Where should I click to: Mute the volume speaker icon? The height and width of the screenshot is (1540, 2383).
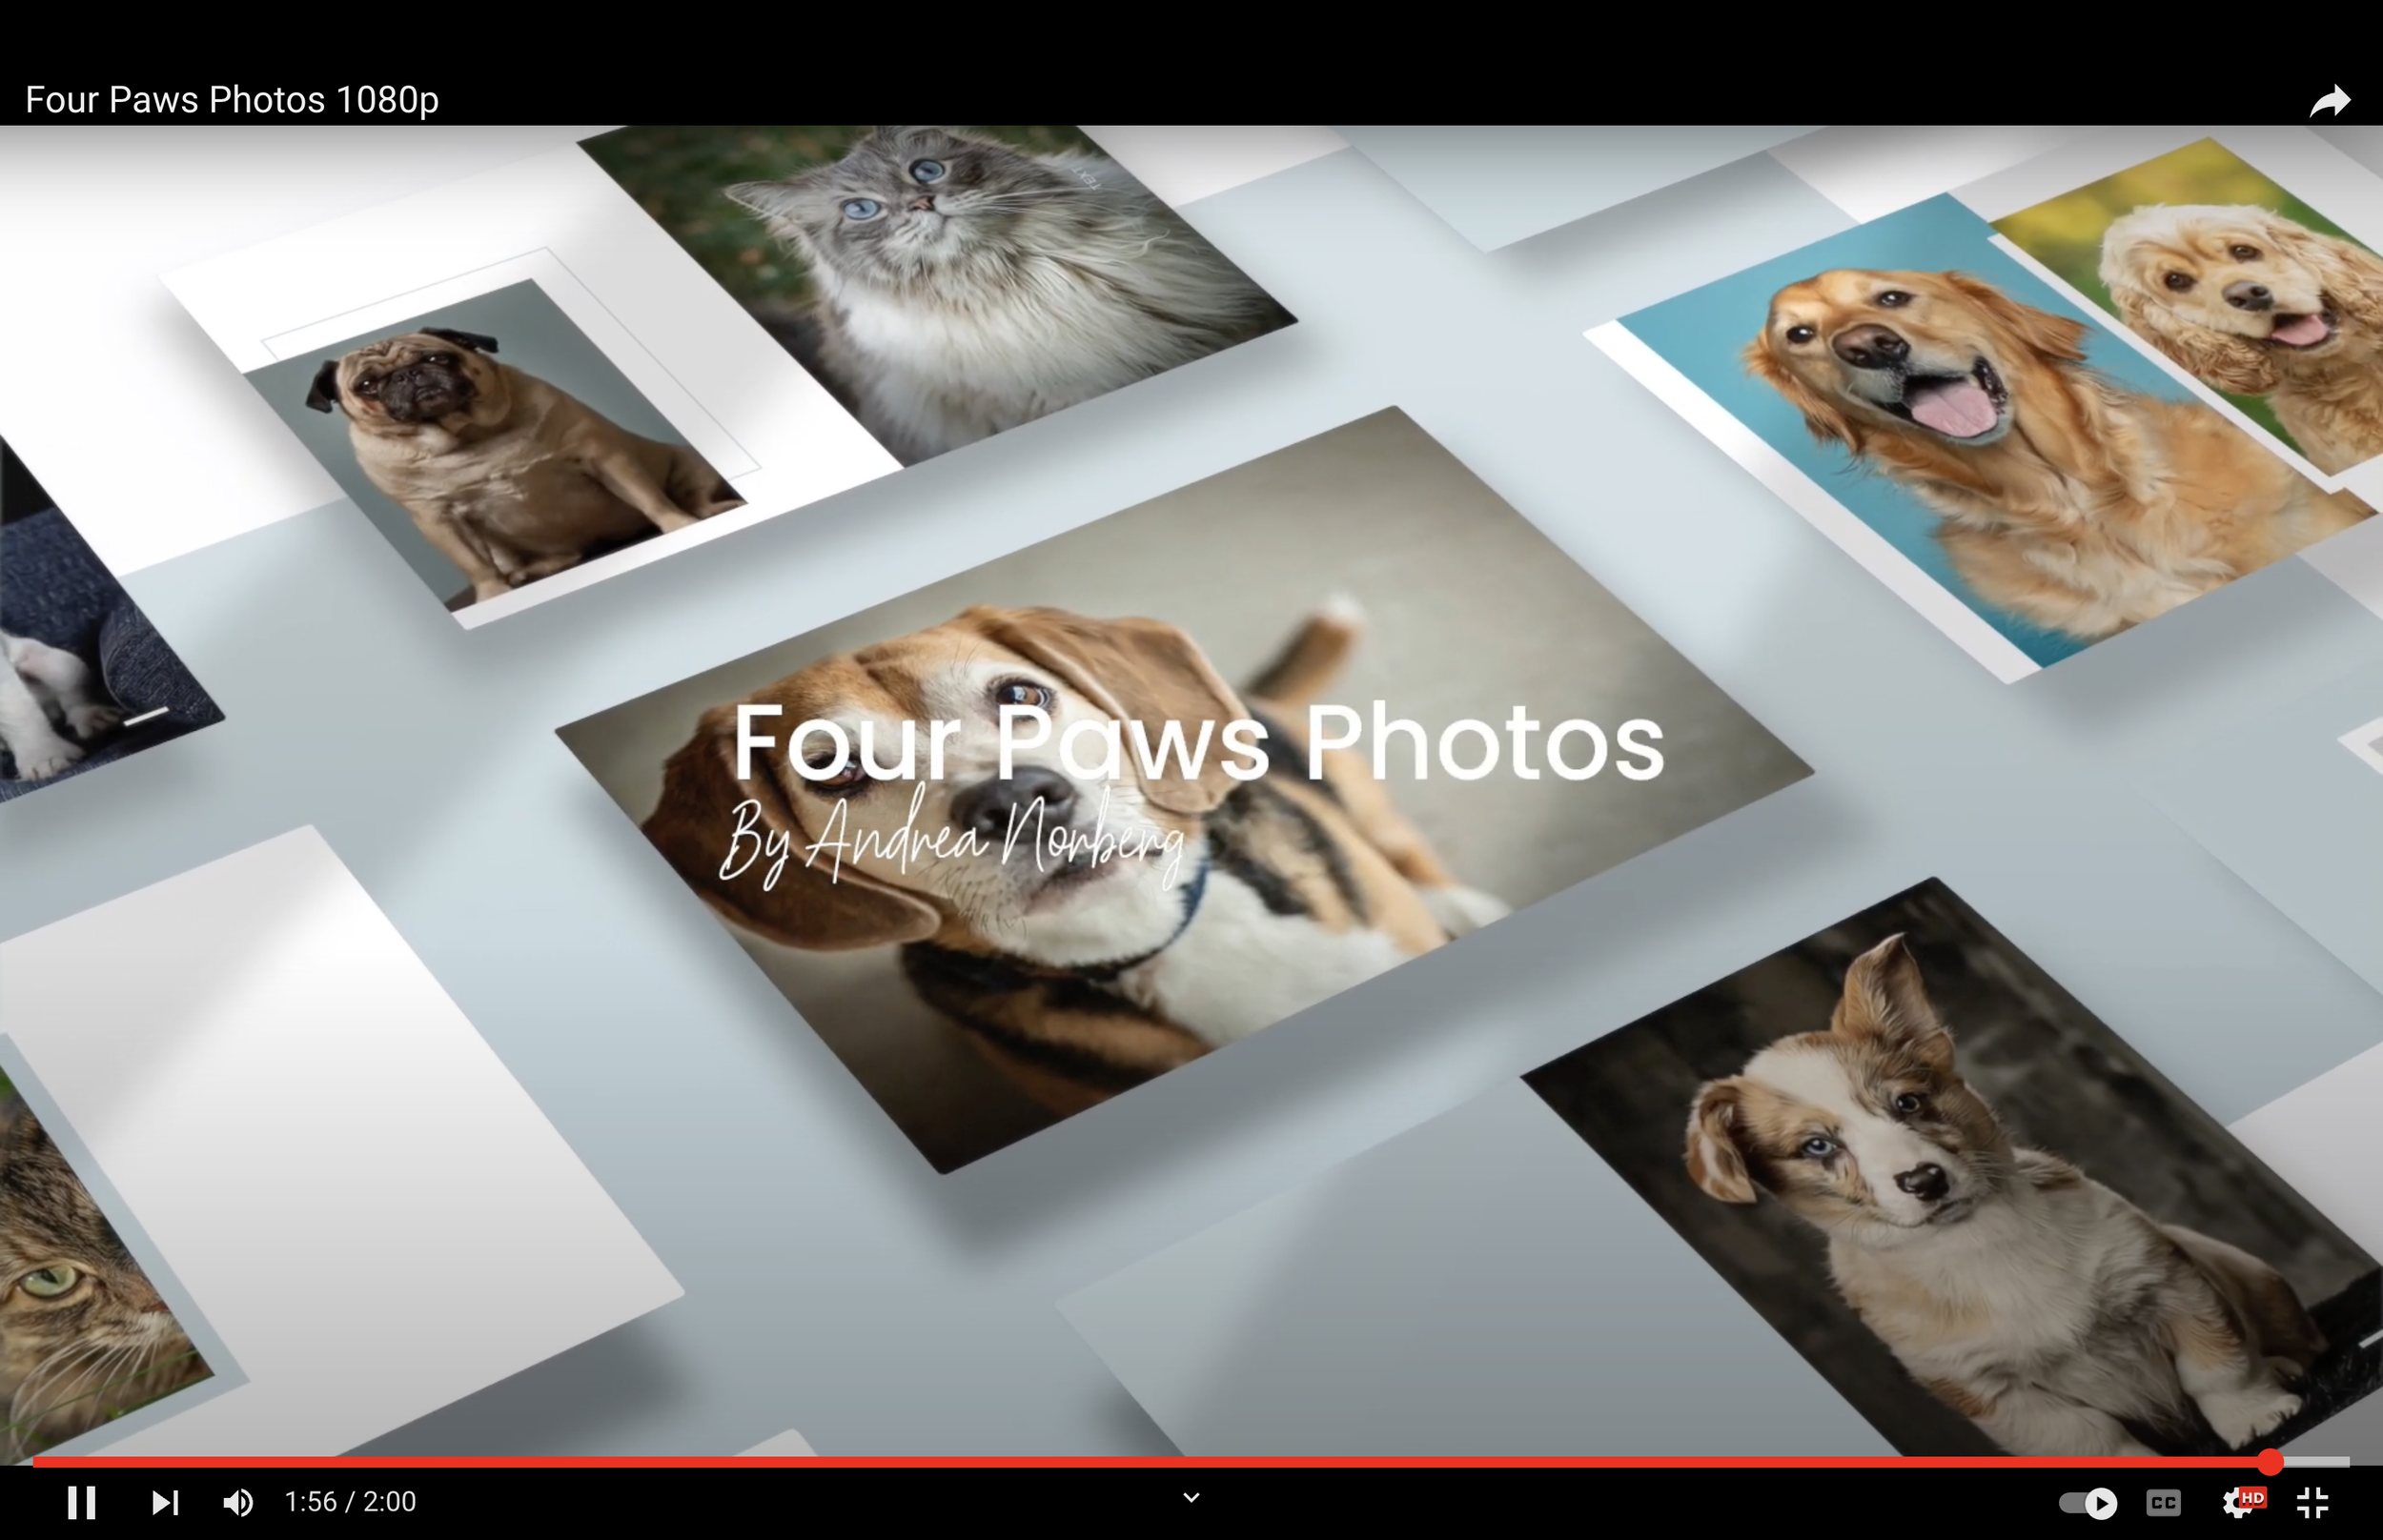(238, 1502)
